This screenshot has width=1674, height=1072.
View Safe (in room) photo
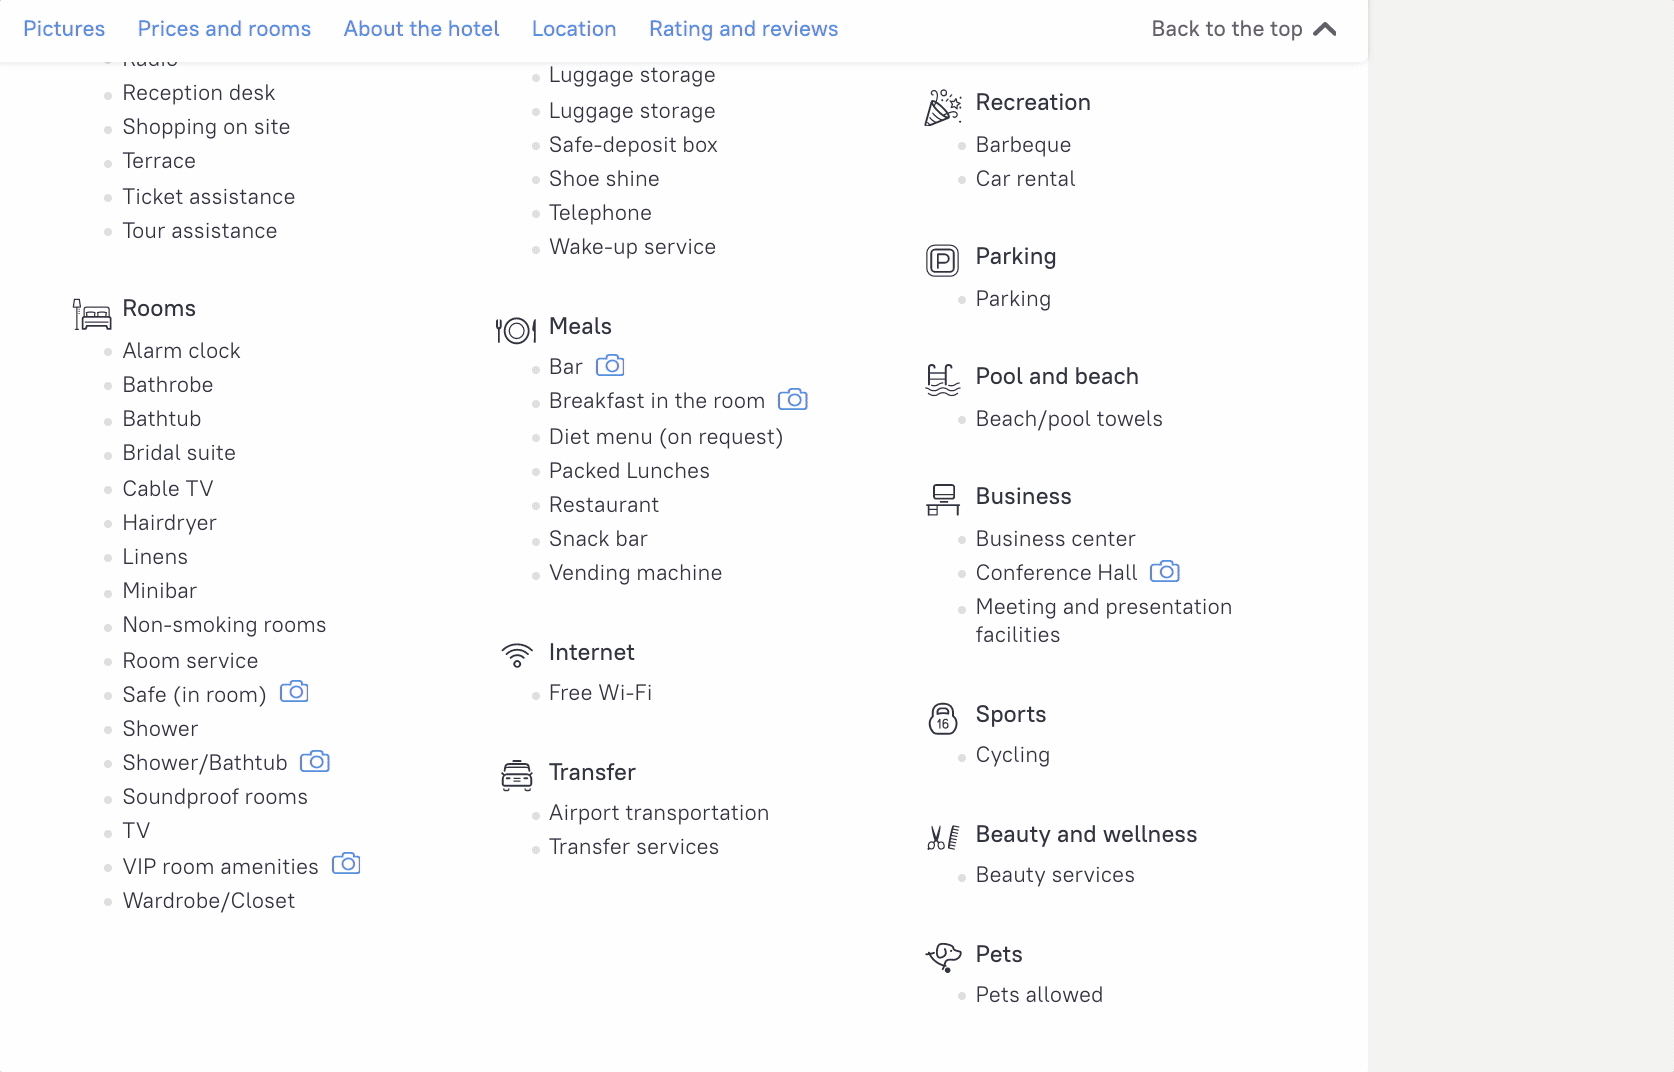pos(294,692)
